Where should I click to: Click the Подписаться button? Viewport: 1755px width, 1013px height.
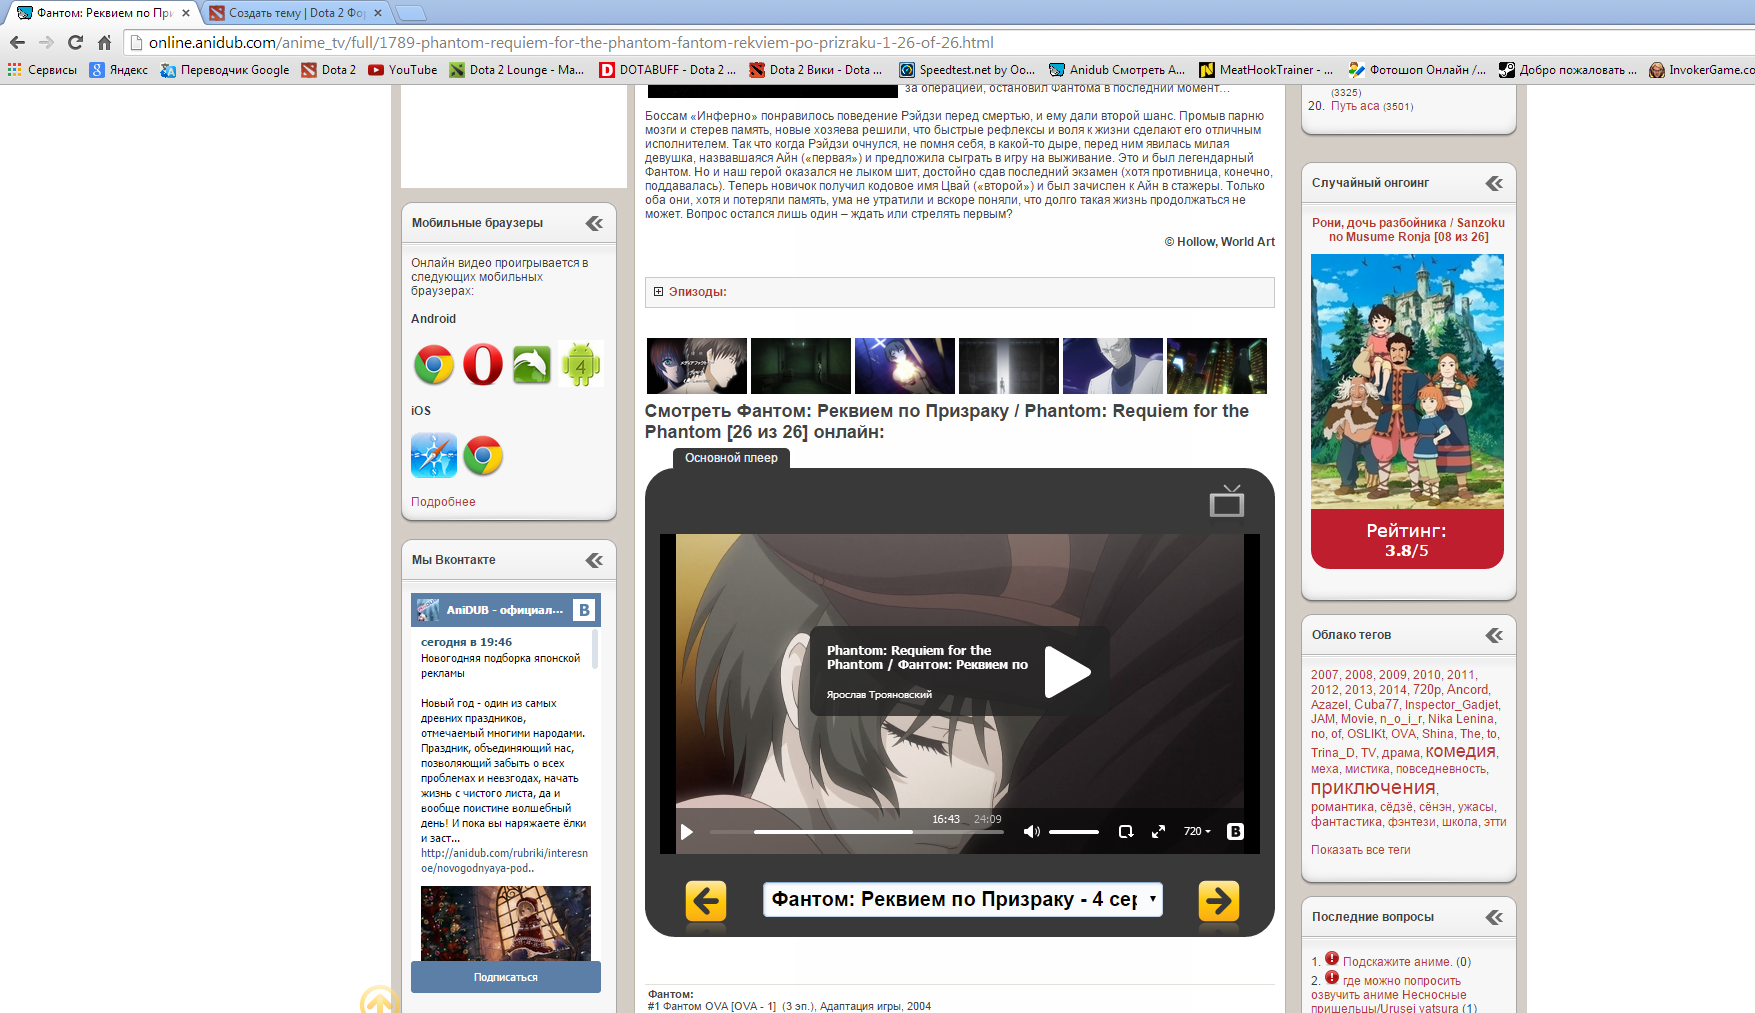[506, 977]
